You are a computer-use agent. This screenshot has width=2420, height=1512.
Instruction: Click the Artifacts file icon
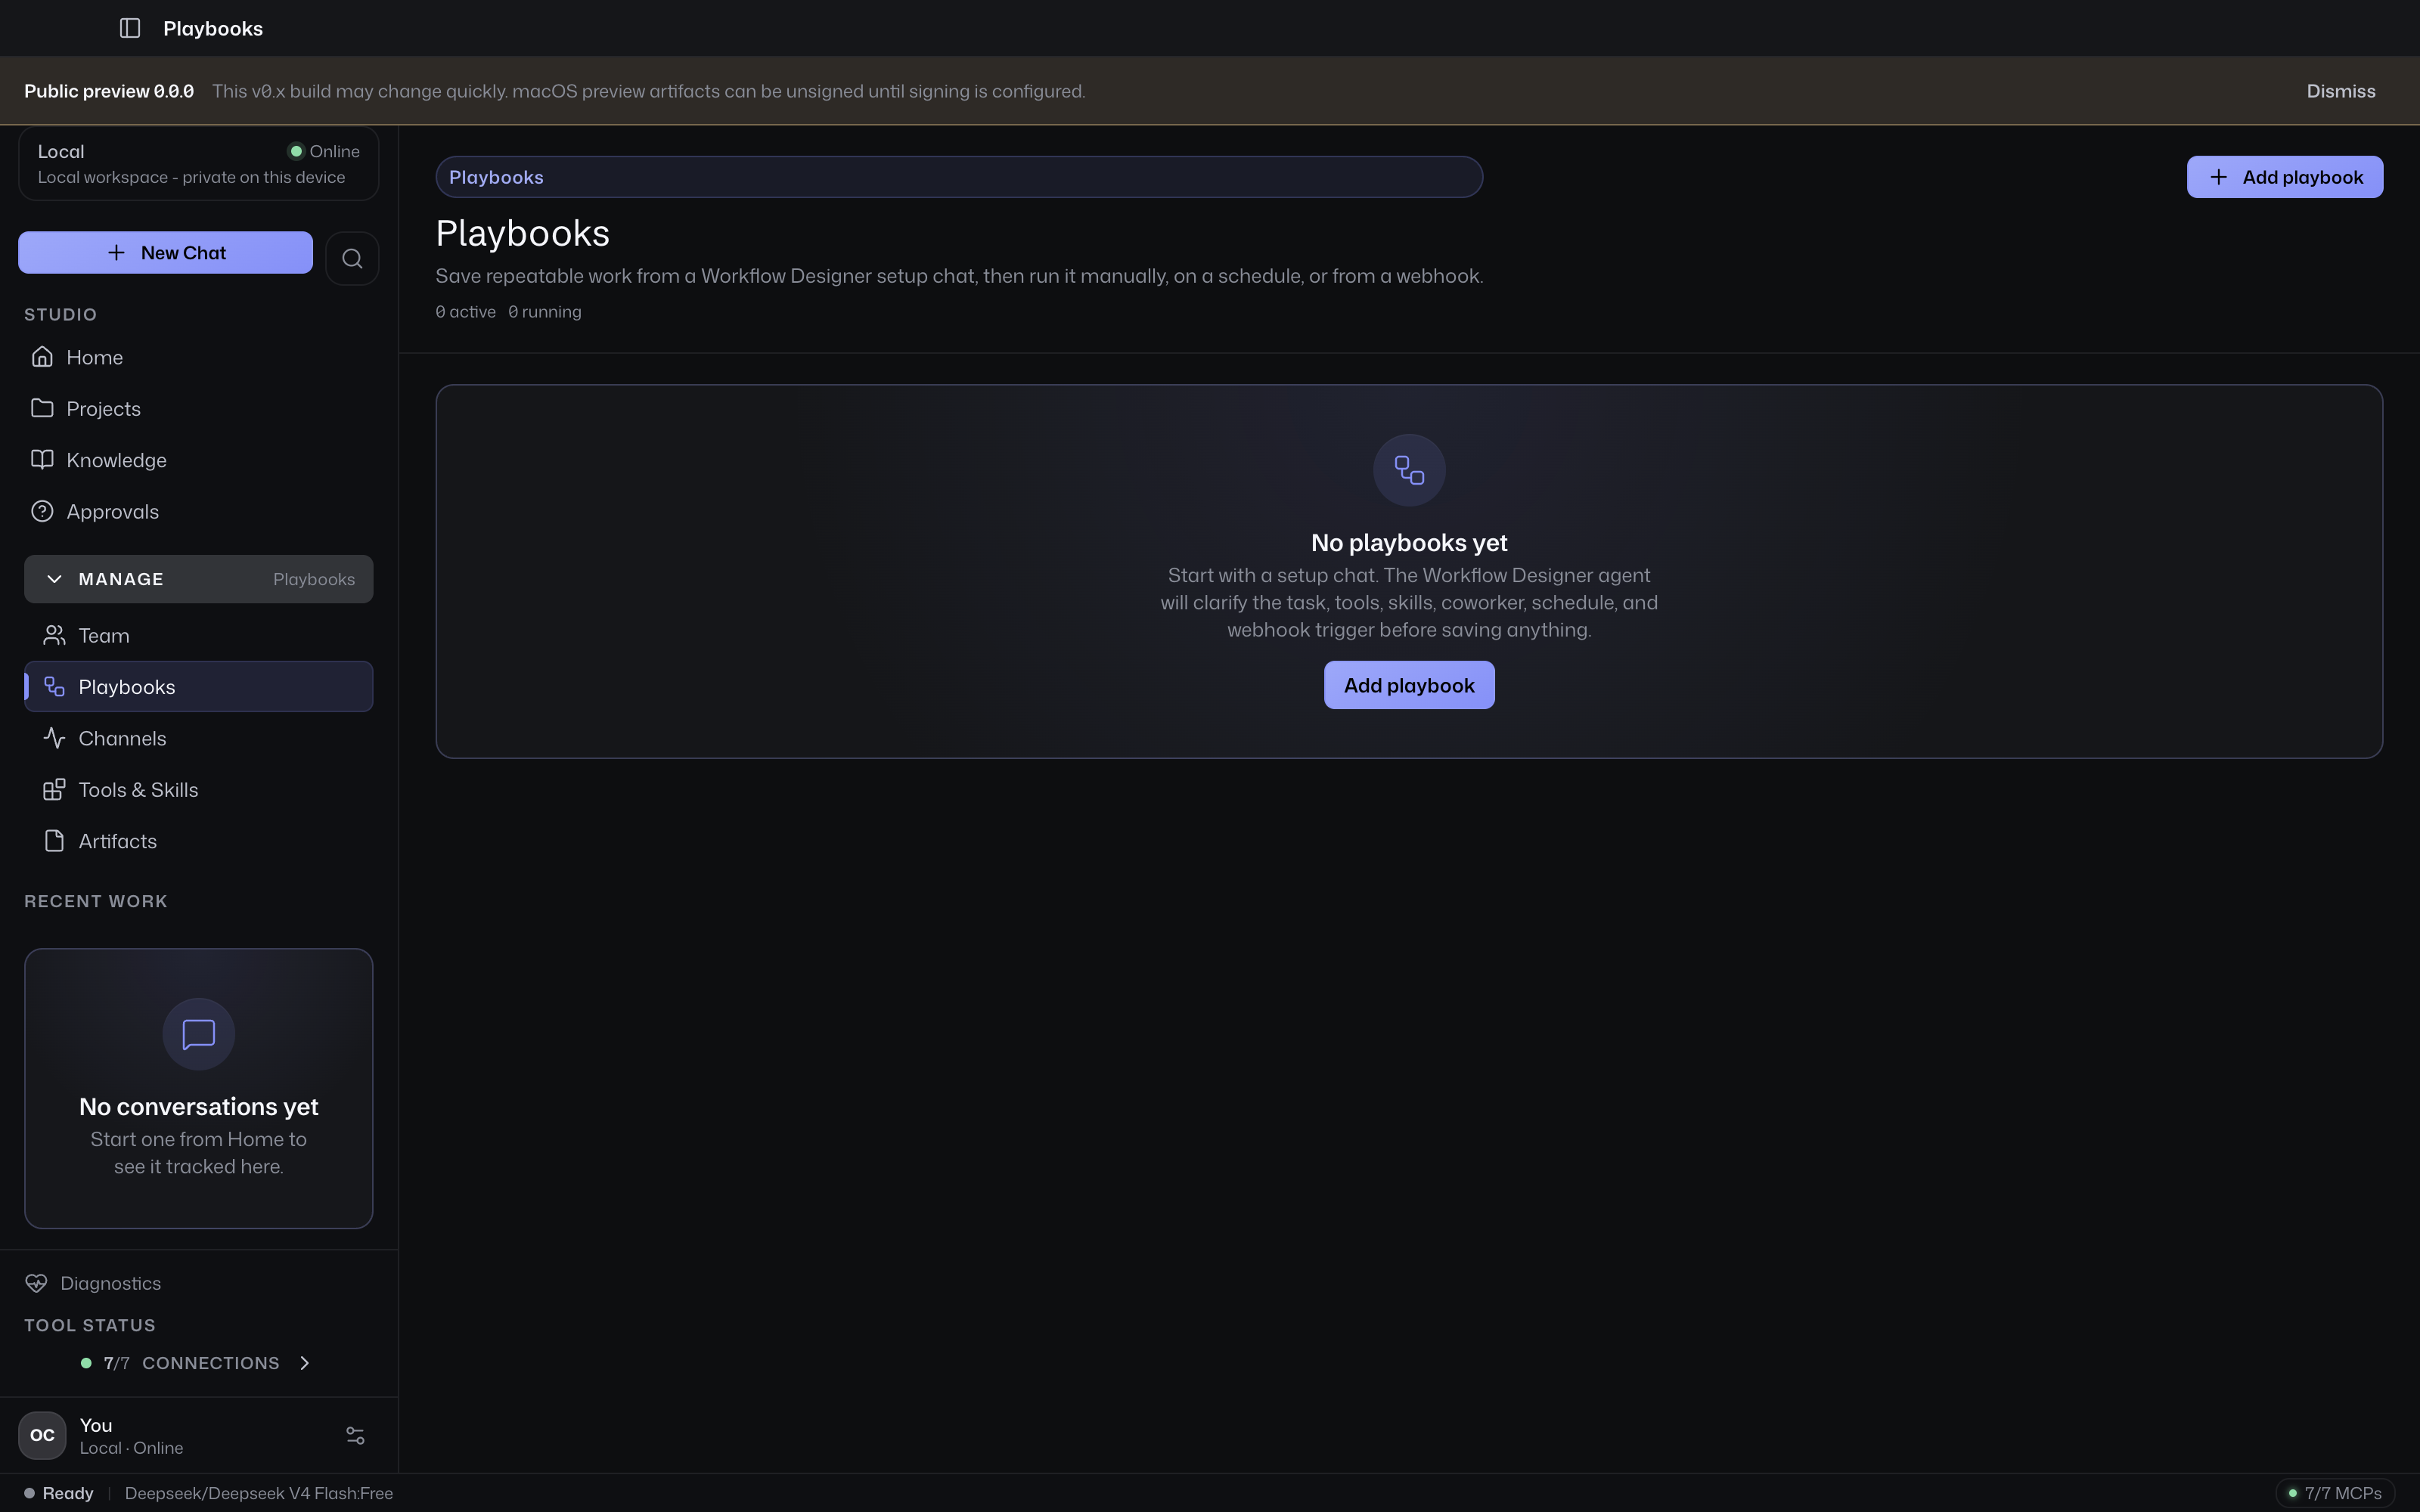coord(54,841)
